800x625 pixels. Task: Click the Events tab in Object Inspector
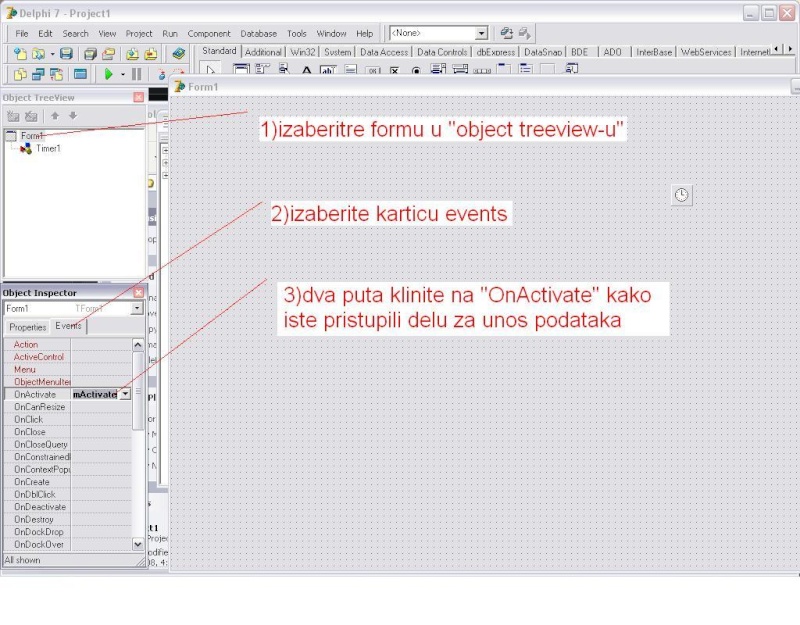[x=68, y=326]
